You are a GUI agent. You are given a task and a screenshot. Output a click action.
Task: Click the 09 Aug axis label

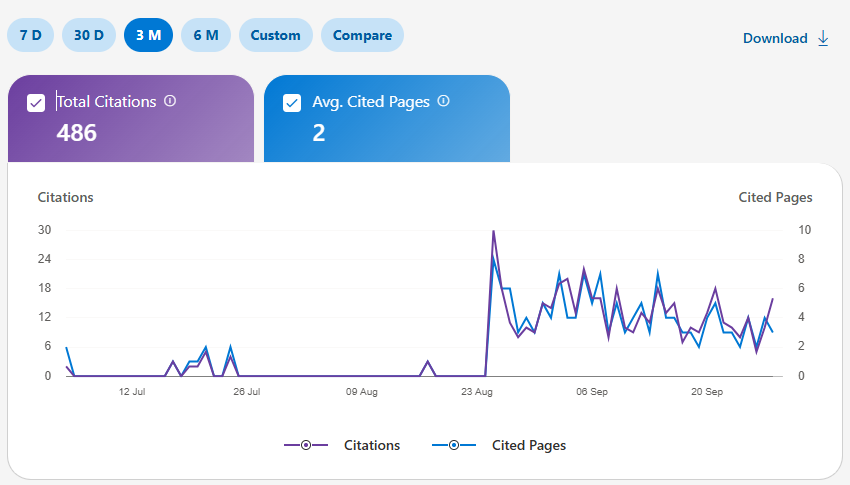point(362,392)
